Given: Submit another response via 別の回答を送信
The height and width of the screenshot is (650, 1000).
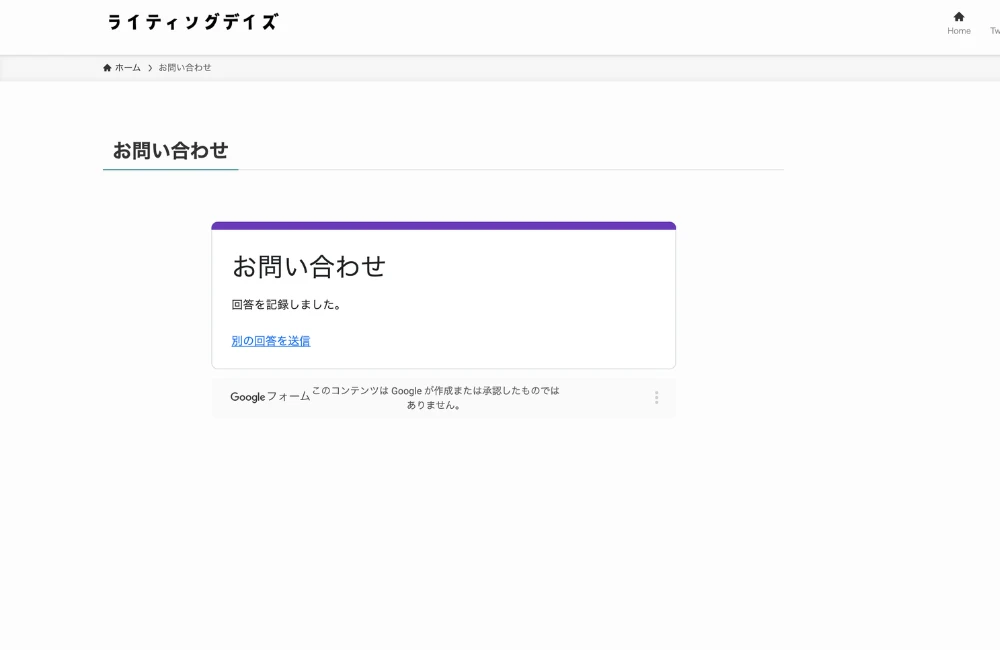Looking at the screenshot, I should pyautogui.click(x=270, y=341).
